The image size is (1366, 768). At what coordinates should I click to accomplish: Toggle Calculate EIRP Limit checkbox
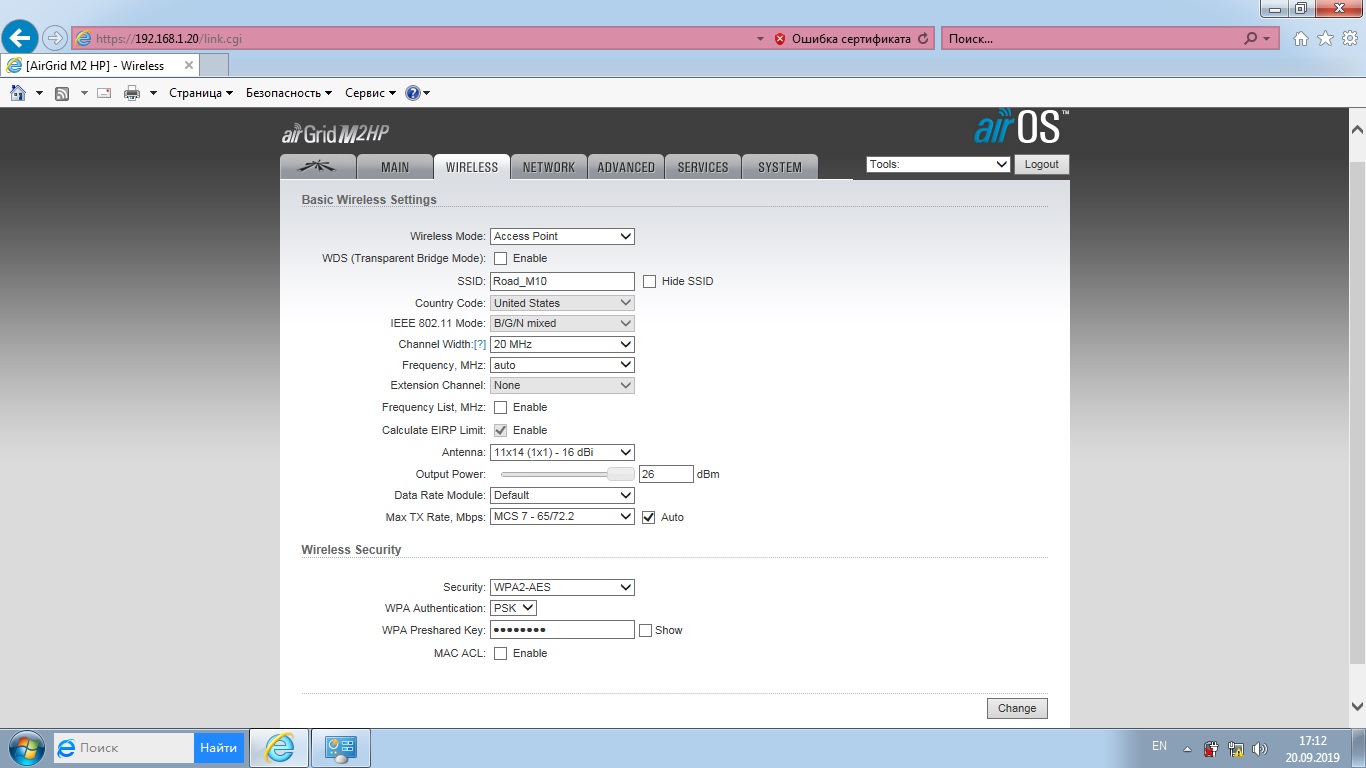coord(501,430)
